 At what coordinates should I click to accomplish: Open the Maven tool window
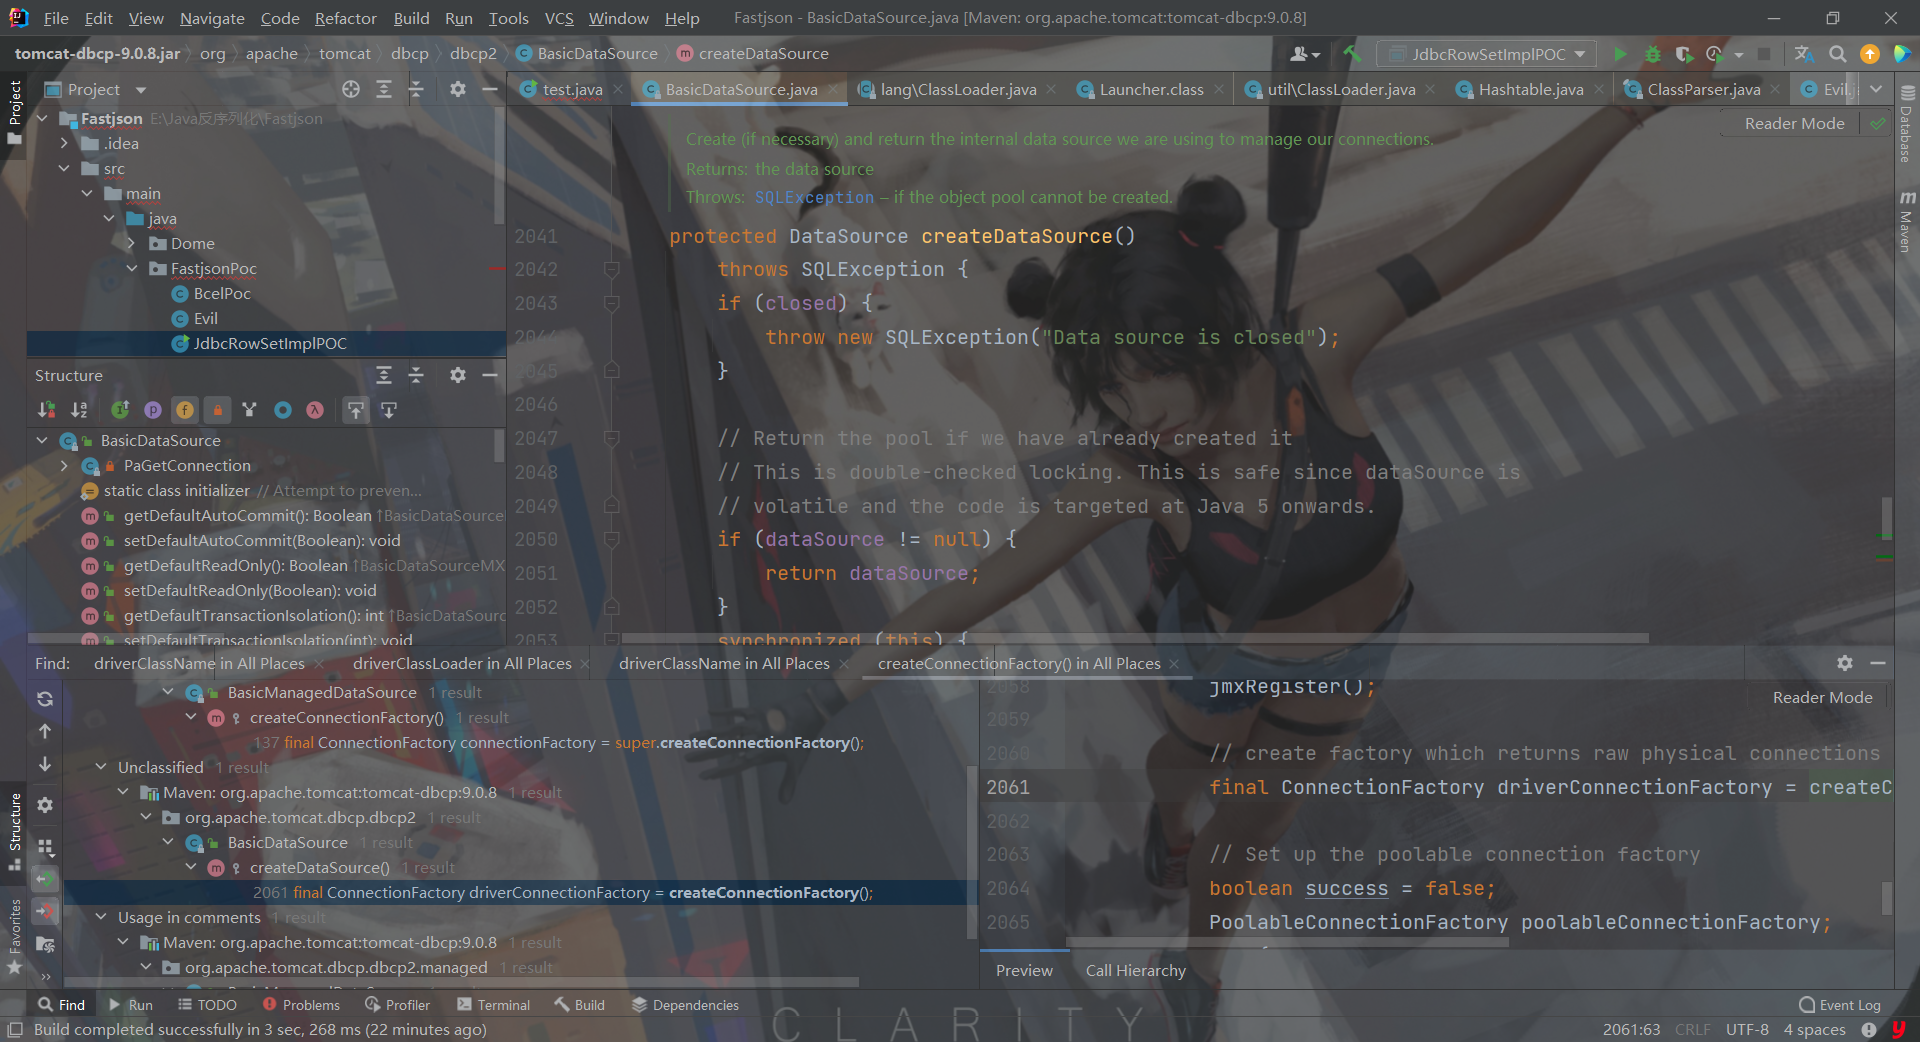coord(1907,222)
